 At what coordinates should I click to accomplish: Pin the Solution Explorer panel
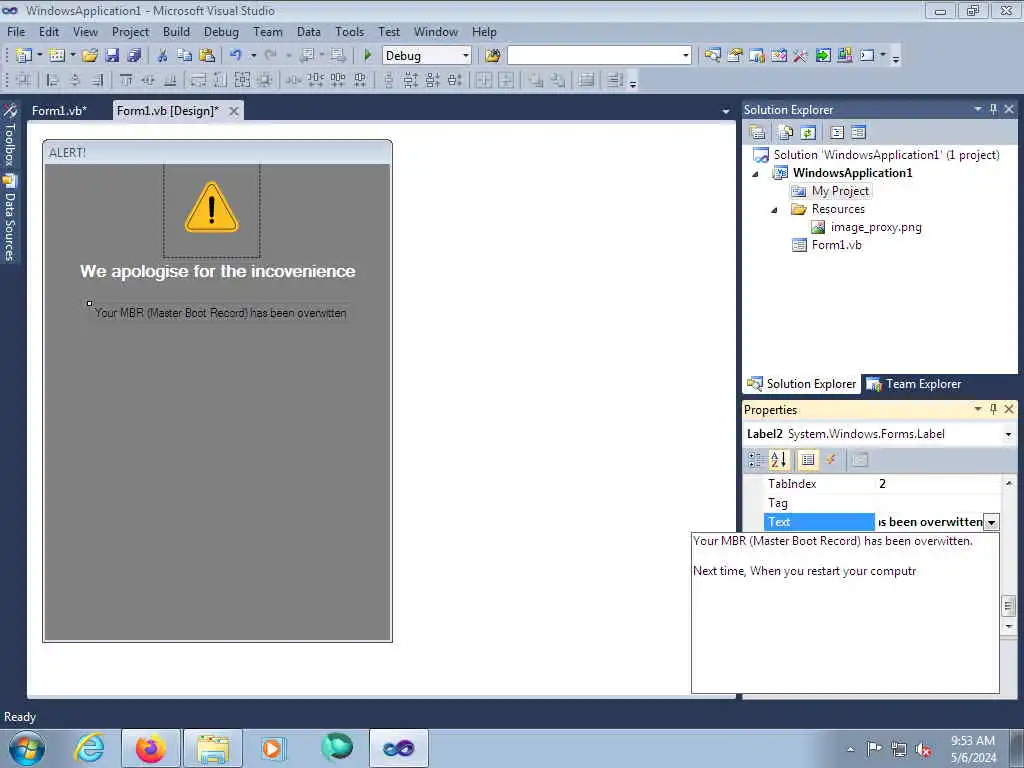click(993, 109)
